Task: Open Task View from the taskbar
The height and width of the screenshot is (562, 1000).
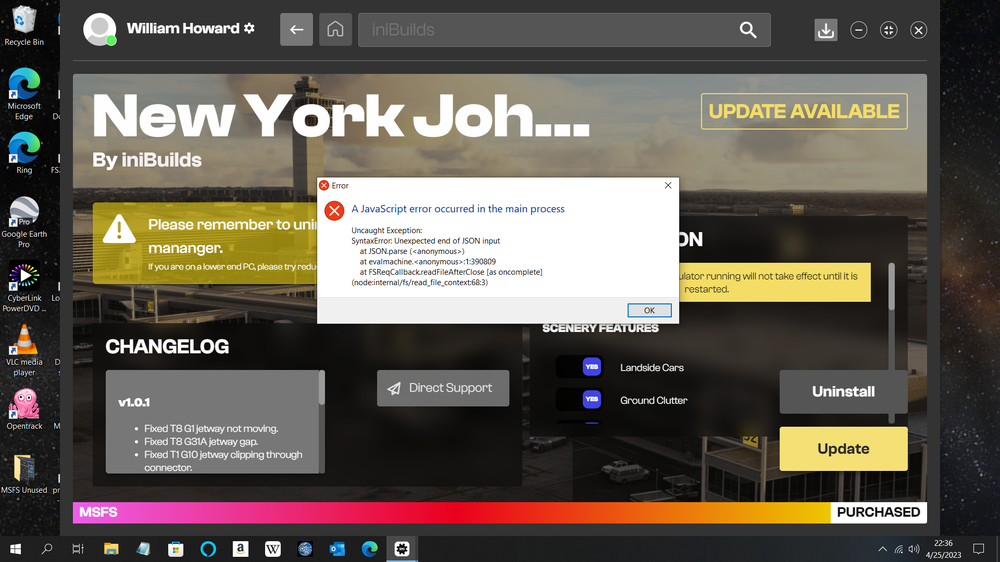Action: coord(78,549)
